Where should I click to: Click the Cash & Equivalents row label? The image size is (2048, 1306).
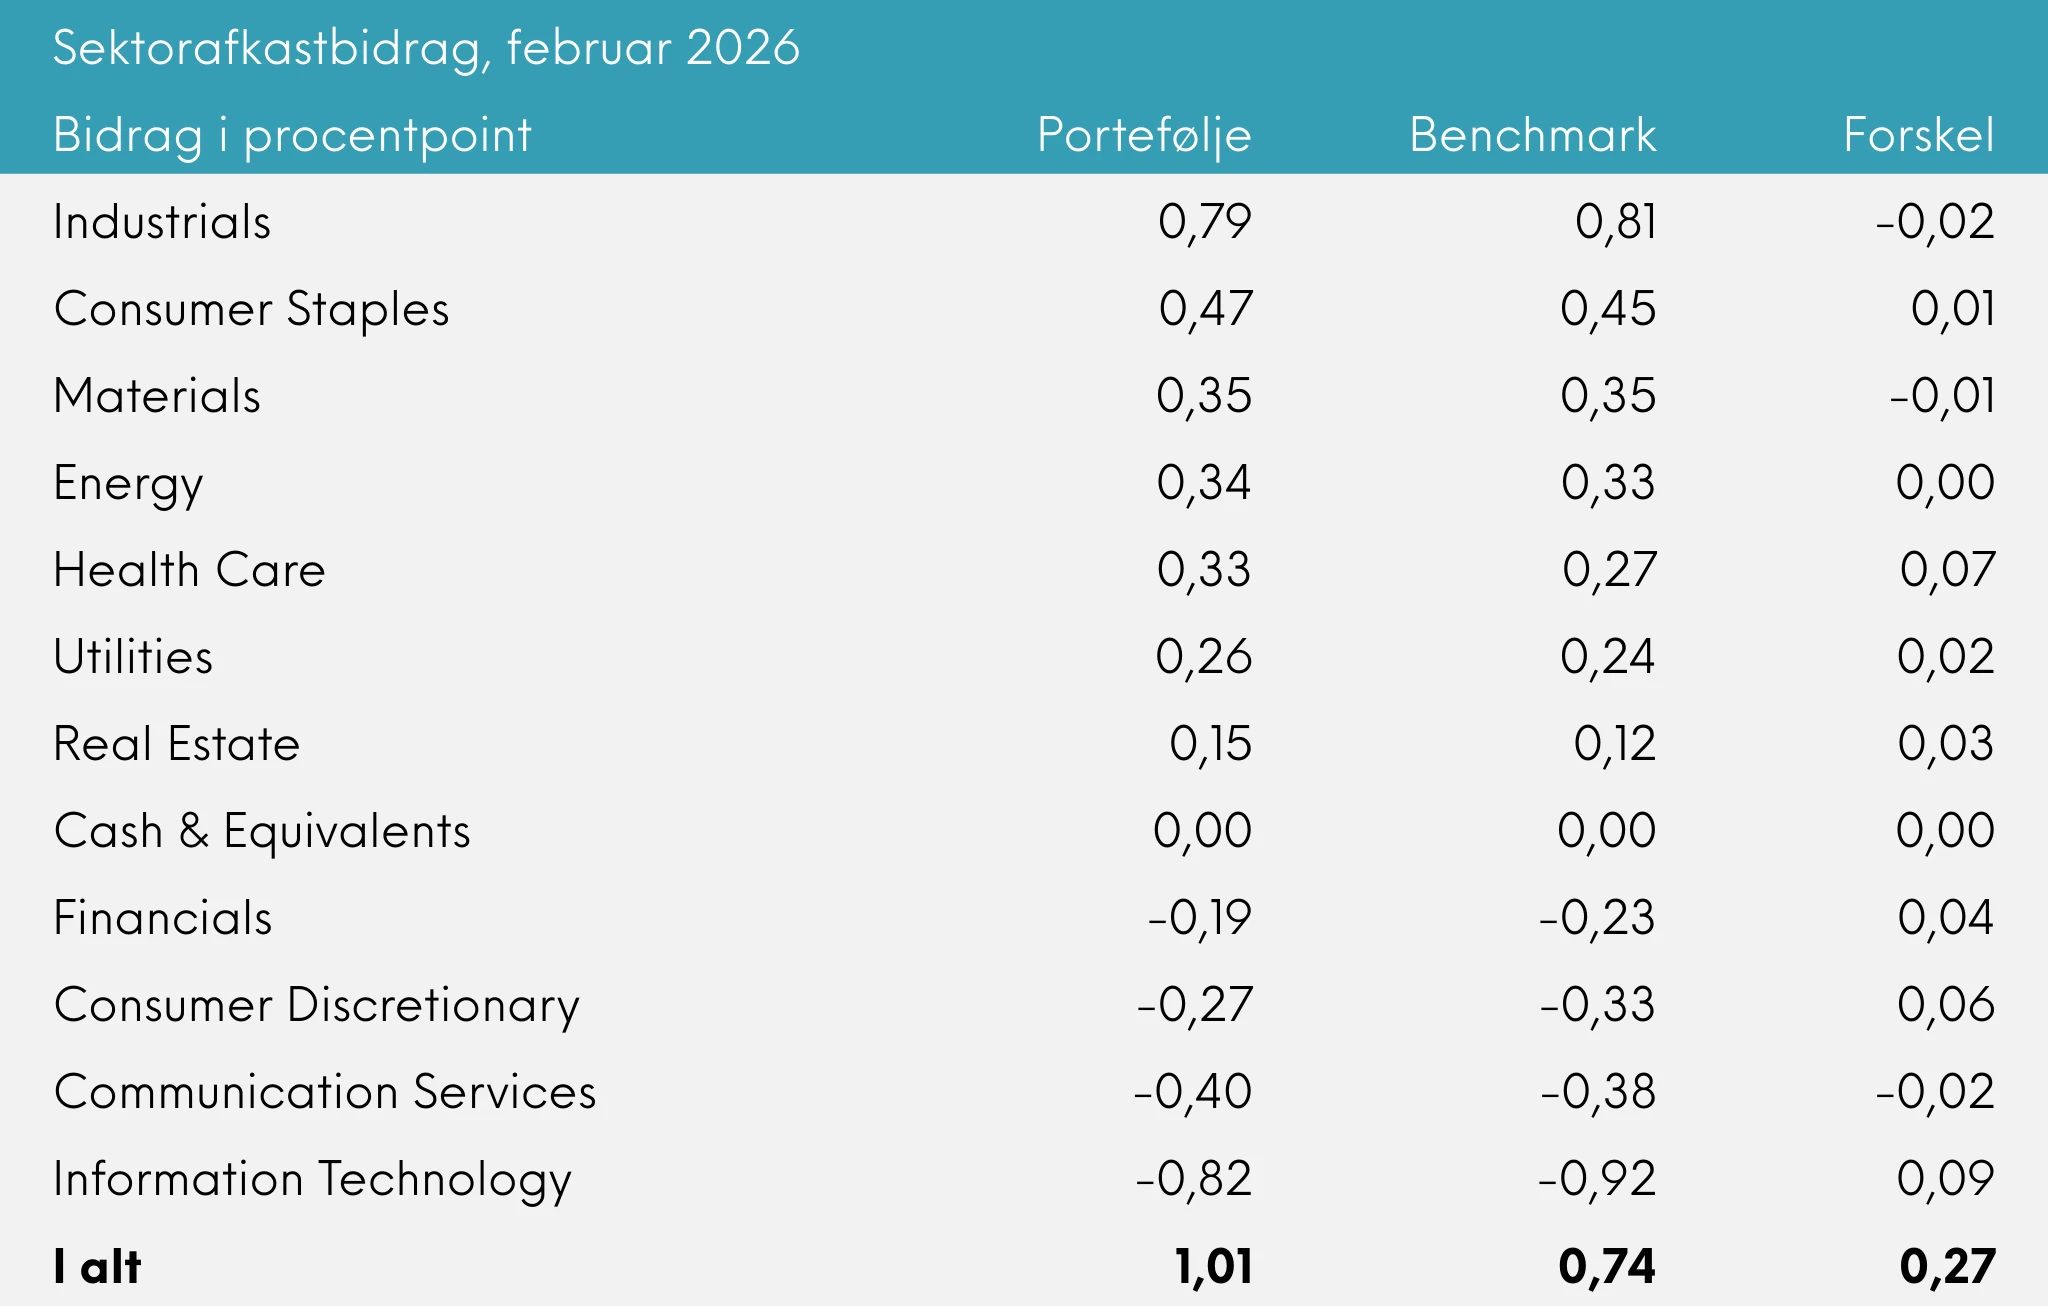[261, 831]
